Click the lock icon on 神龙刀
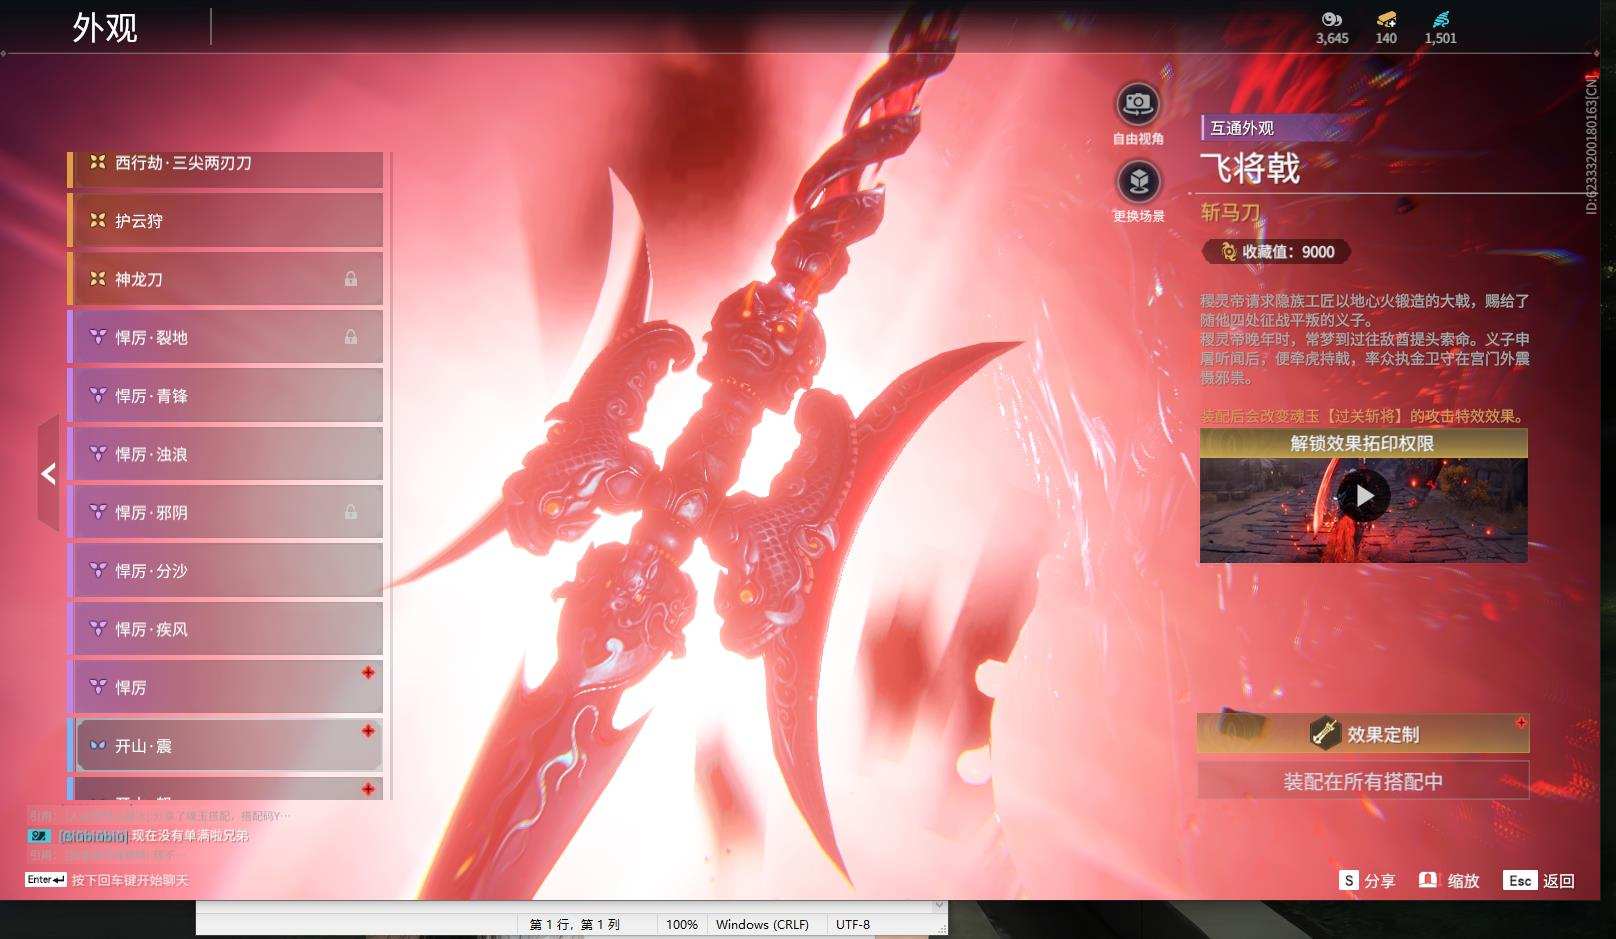This screenshot has height=939, width=1616. click(351, 279)
